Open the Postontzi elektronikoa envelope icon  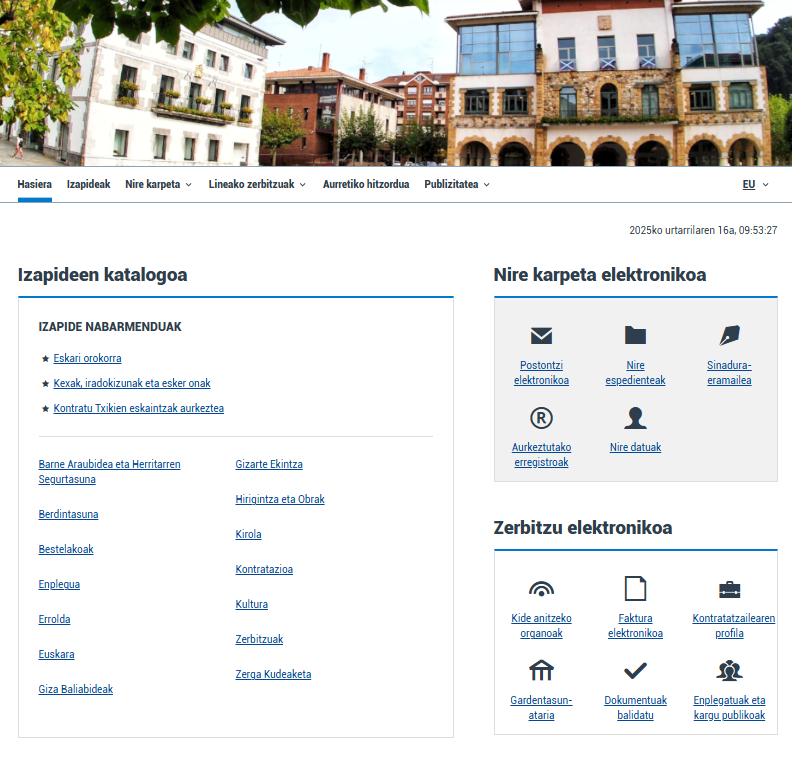pos(541,336)
